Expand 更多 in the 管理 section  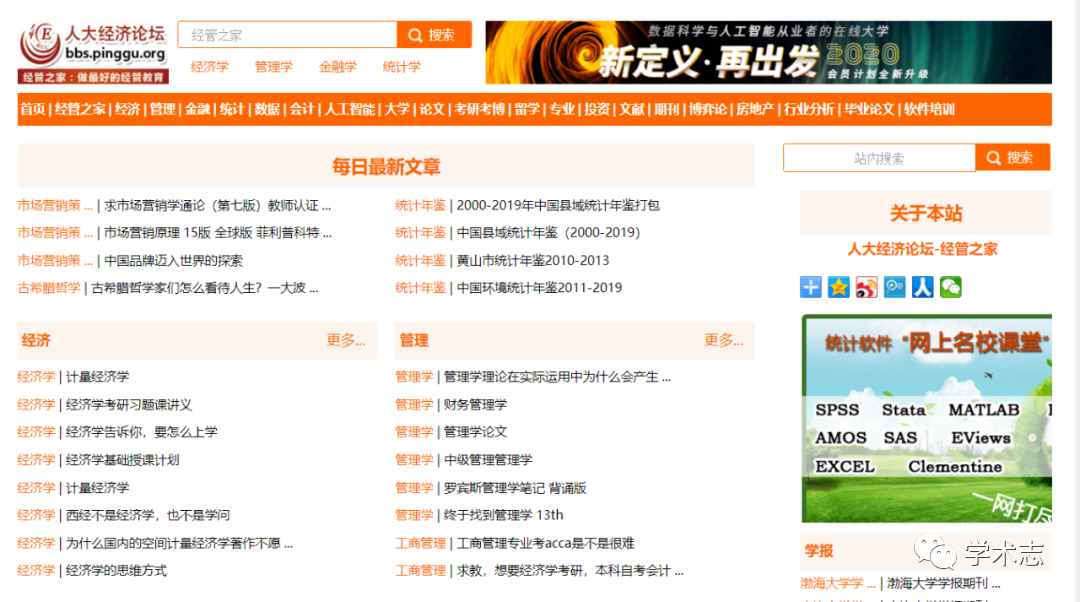[724, 340]
